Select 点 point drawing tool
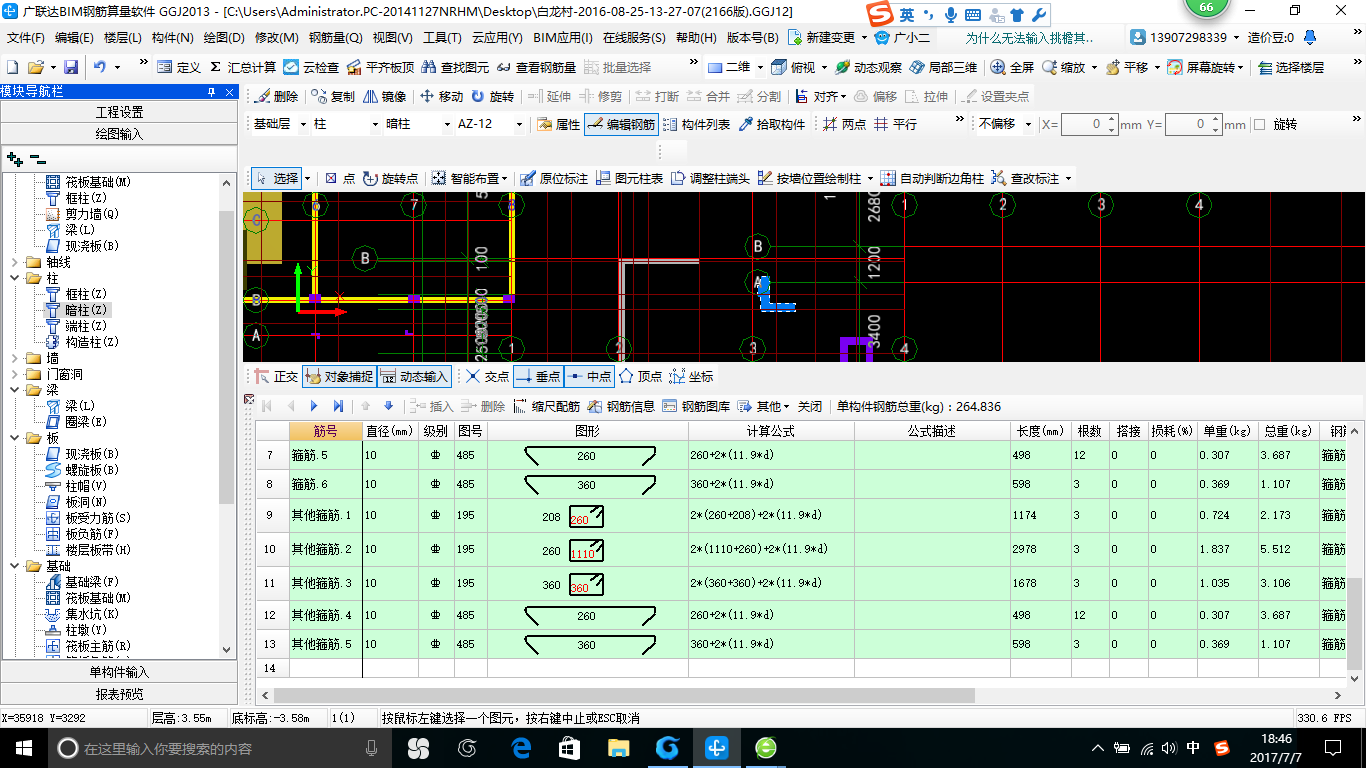The image size is (1366, 768). pyautogui.click(x=340, y=178)
